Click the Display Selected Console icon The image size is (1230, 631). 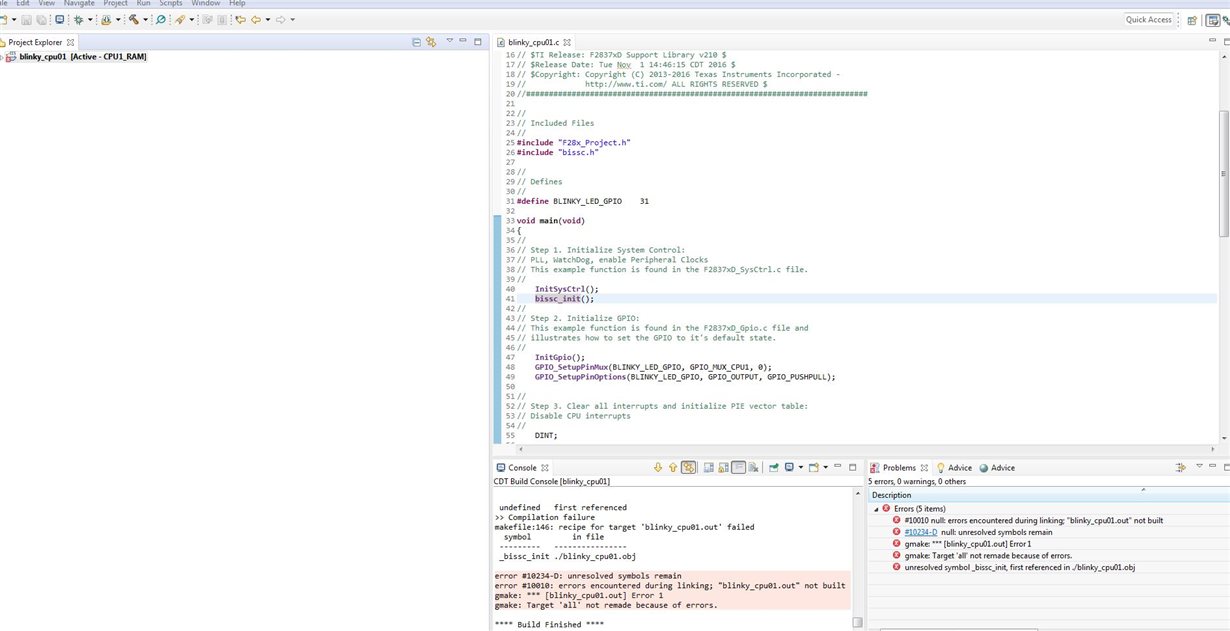tap(789, 467)
